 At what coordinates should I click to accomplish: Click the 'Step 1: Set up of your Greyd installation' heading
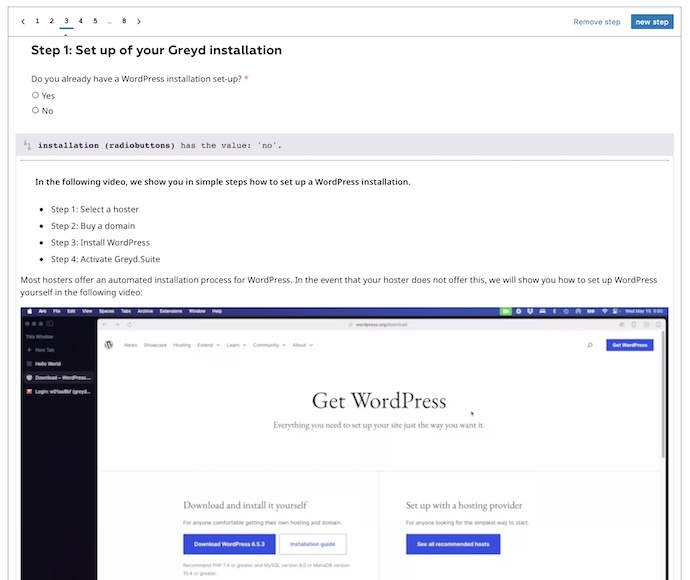point(156,50)
